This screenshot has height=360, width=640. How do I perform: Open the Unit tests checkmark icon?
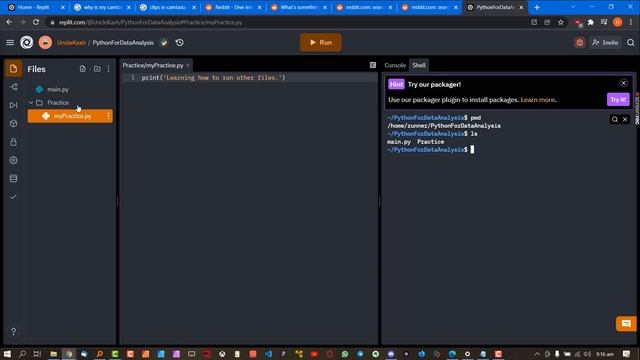pos(13,197)
